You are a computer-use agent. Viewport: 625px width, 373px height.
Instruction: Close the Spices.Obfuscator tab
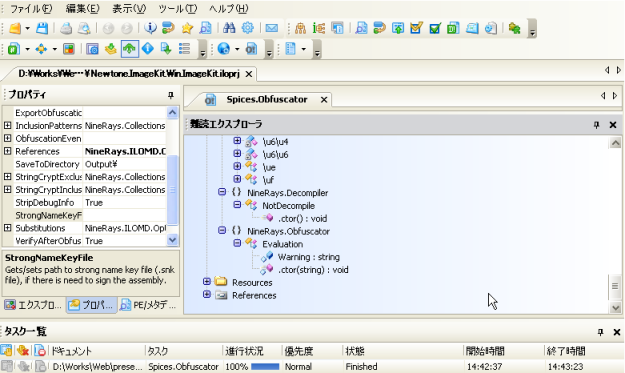[324, 100]
